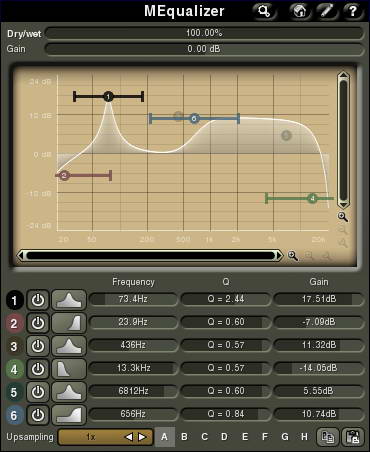Click band 2 gain -7.09dB field

tap(319, 322)
